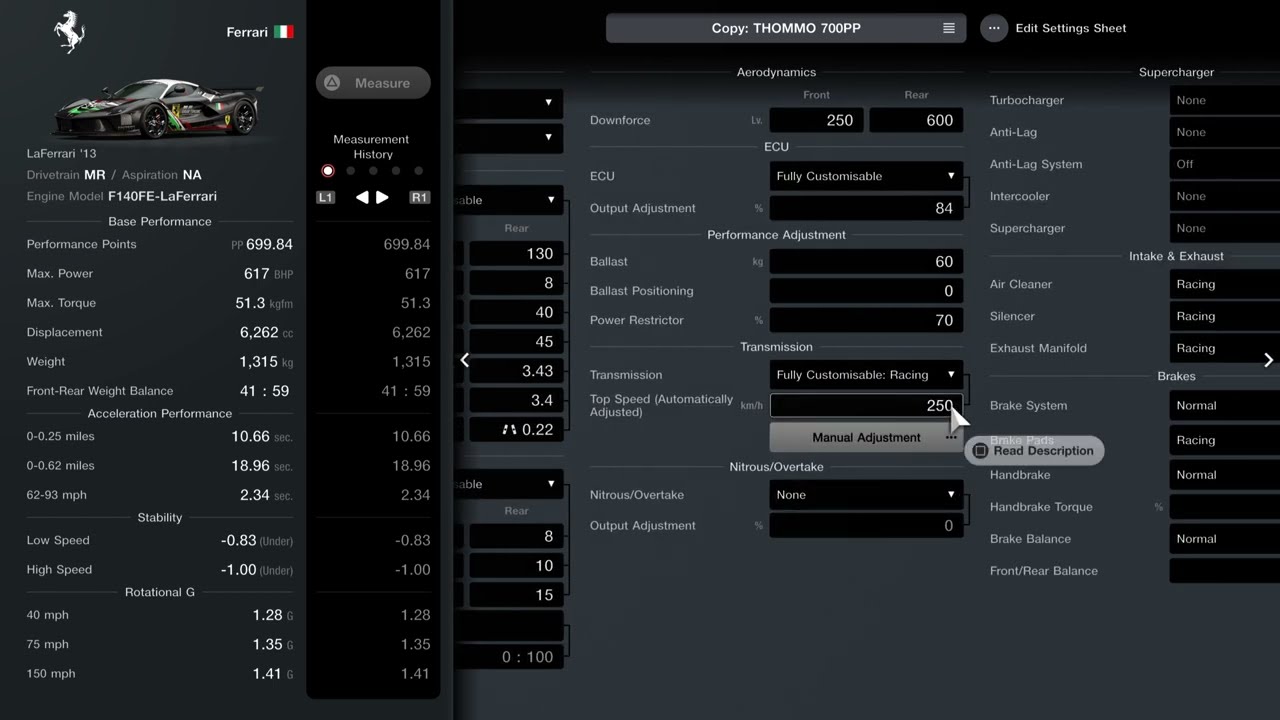The image size is (1280, 720).
Task: Open the Brake Balance Normal selector
Action: point(1224,539)
